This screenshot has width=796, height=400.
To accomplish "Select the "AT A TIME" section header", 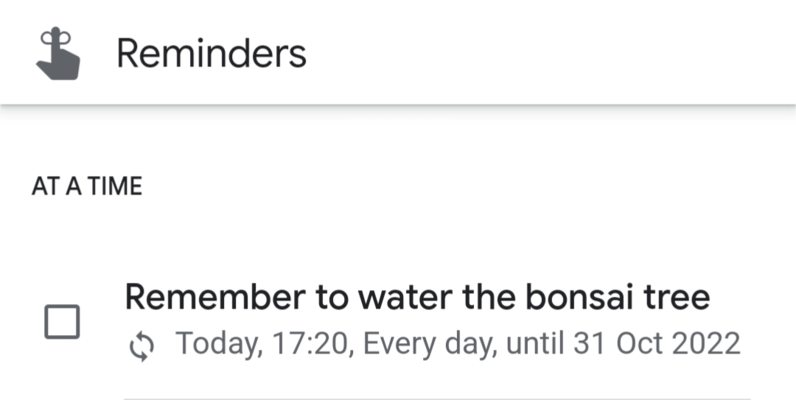I will [x=86, y=187].
